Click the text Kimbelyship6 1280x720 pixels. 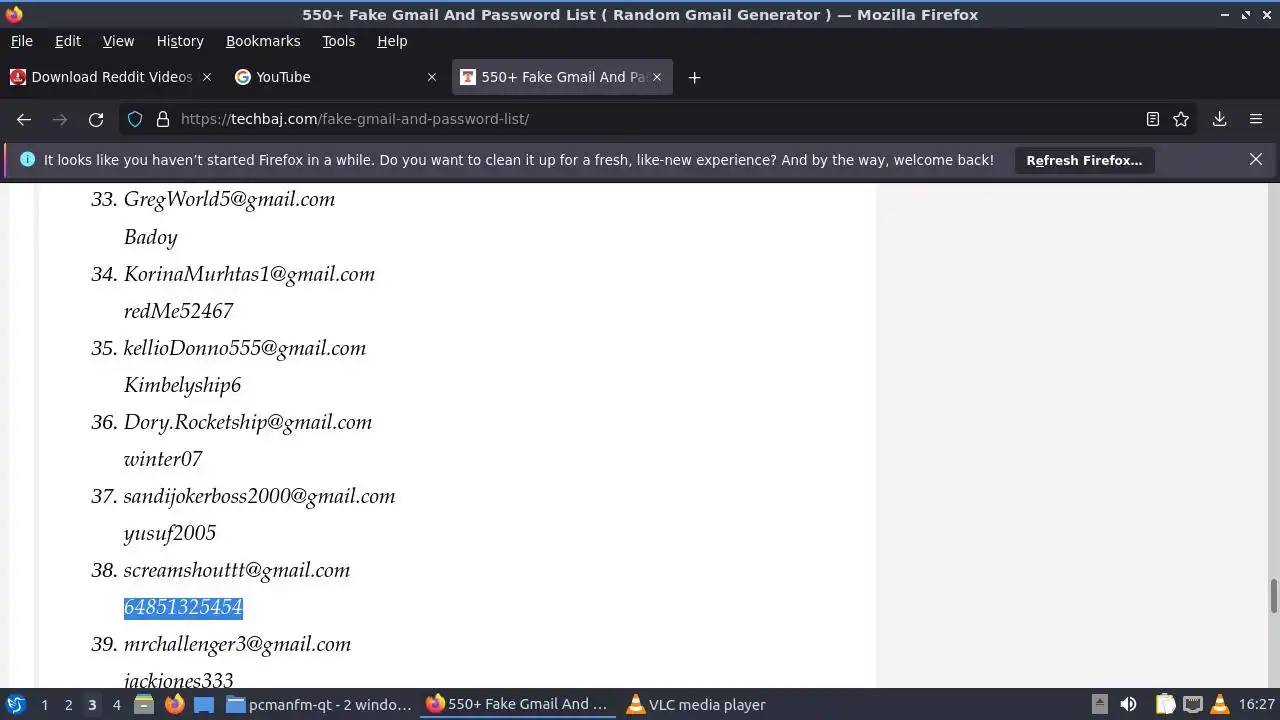point(182,385)
